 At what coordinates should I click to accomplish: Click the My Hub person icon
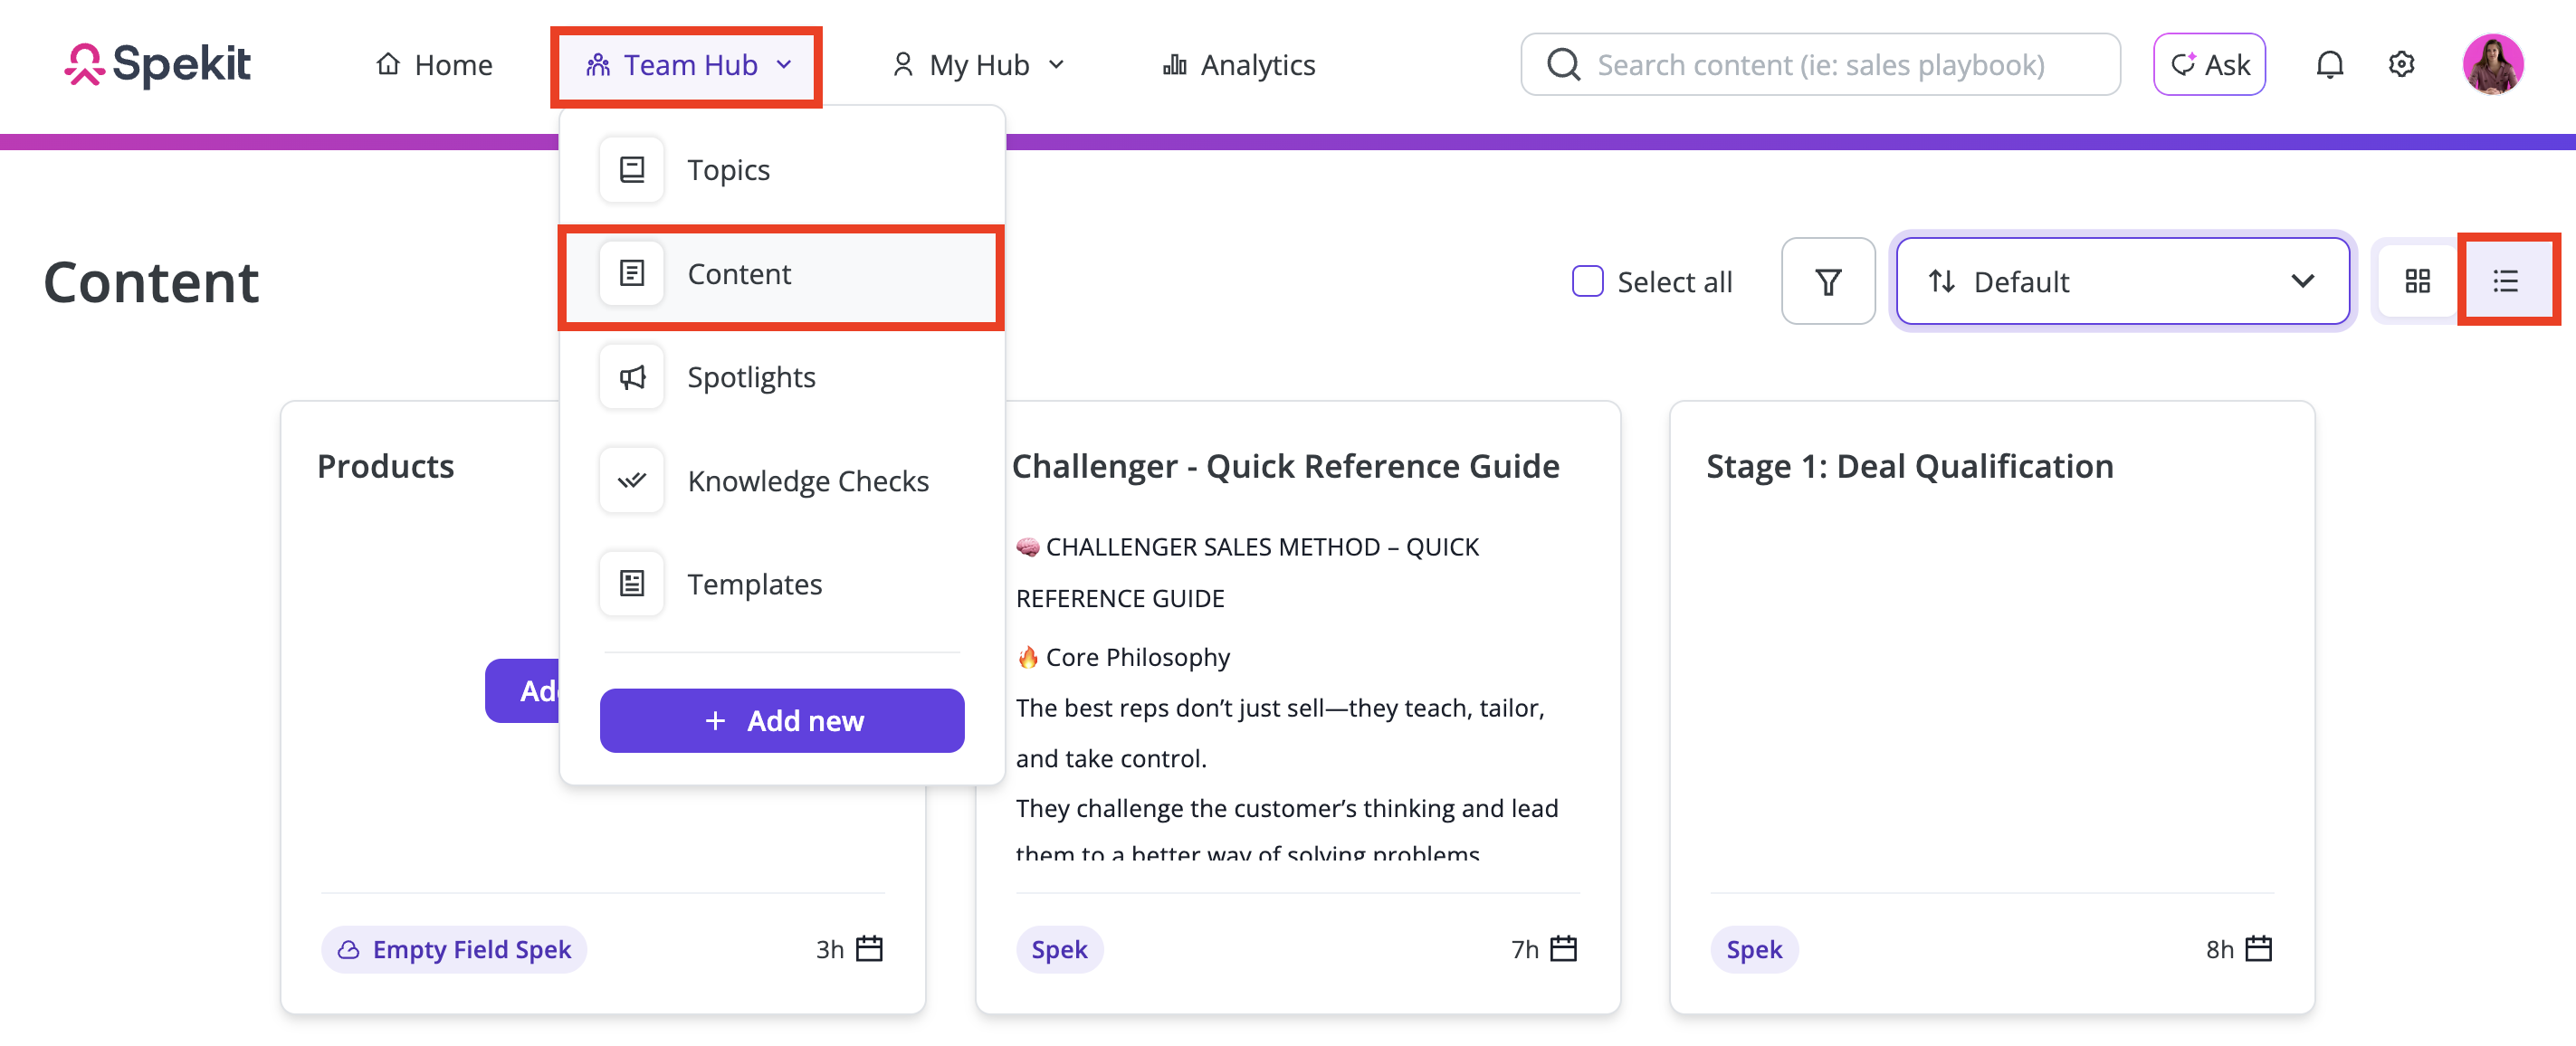point(903,65)
